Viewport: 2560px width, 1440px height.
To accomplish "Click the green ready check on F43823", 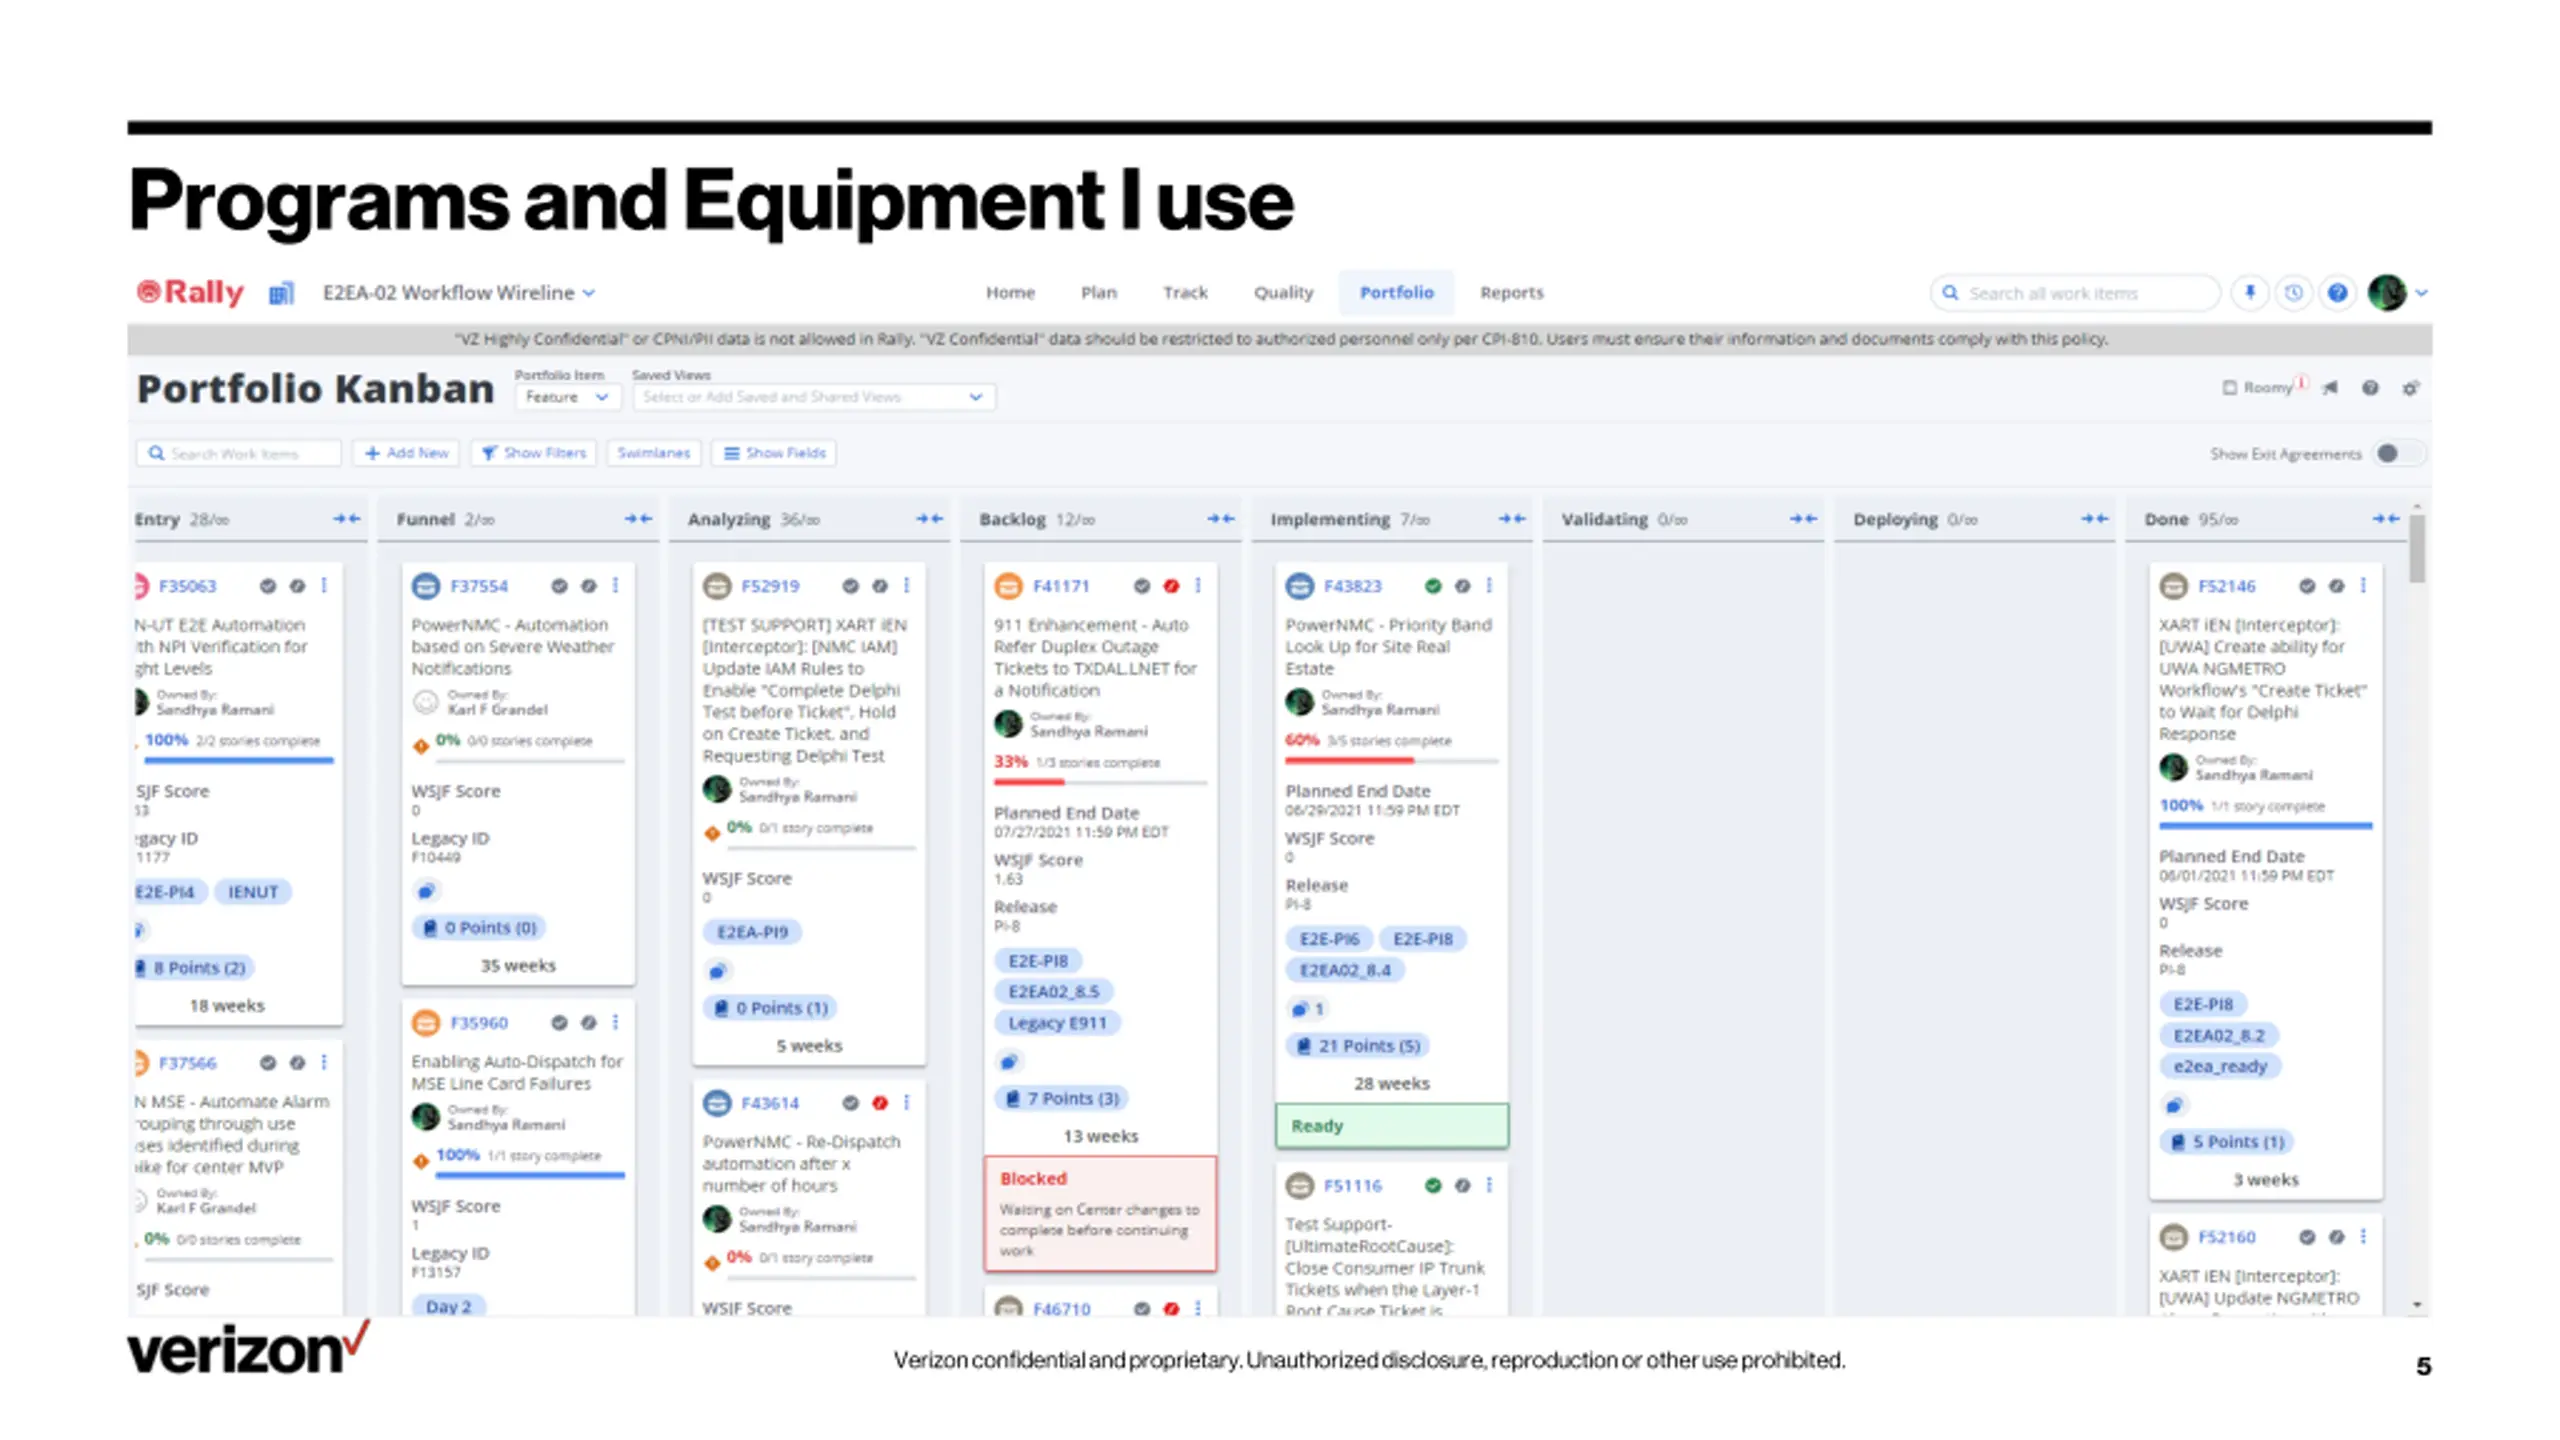I will [x=1433, y=586].
